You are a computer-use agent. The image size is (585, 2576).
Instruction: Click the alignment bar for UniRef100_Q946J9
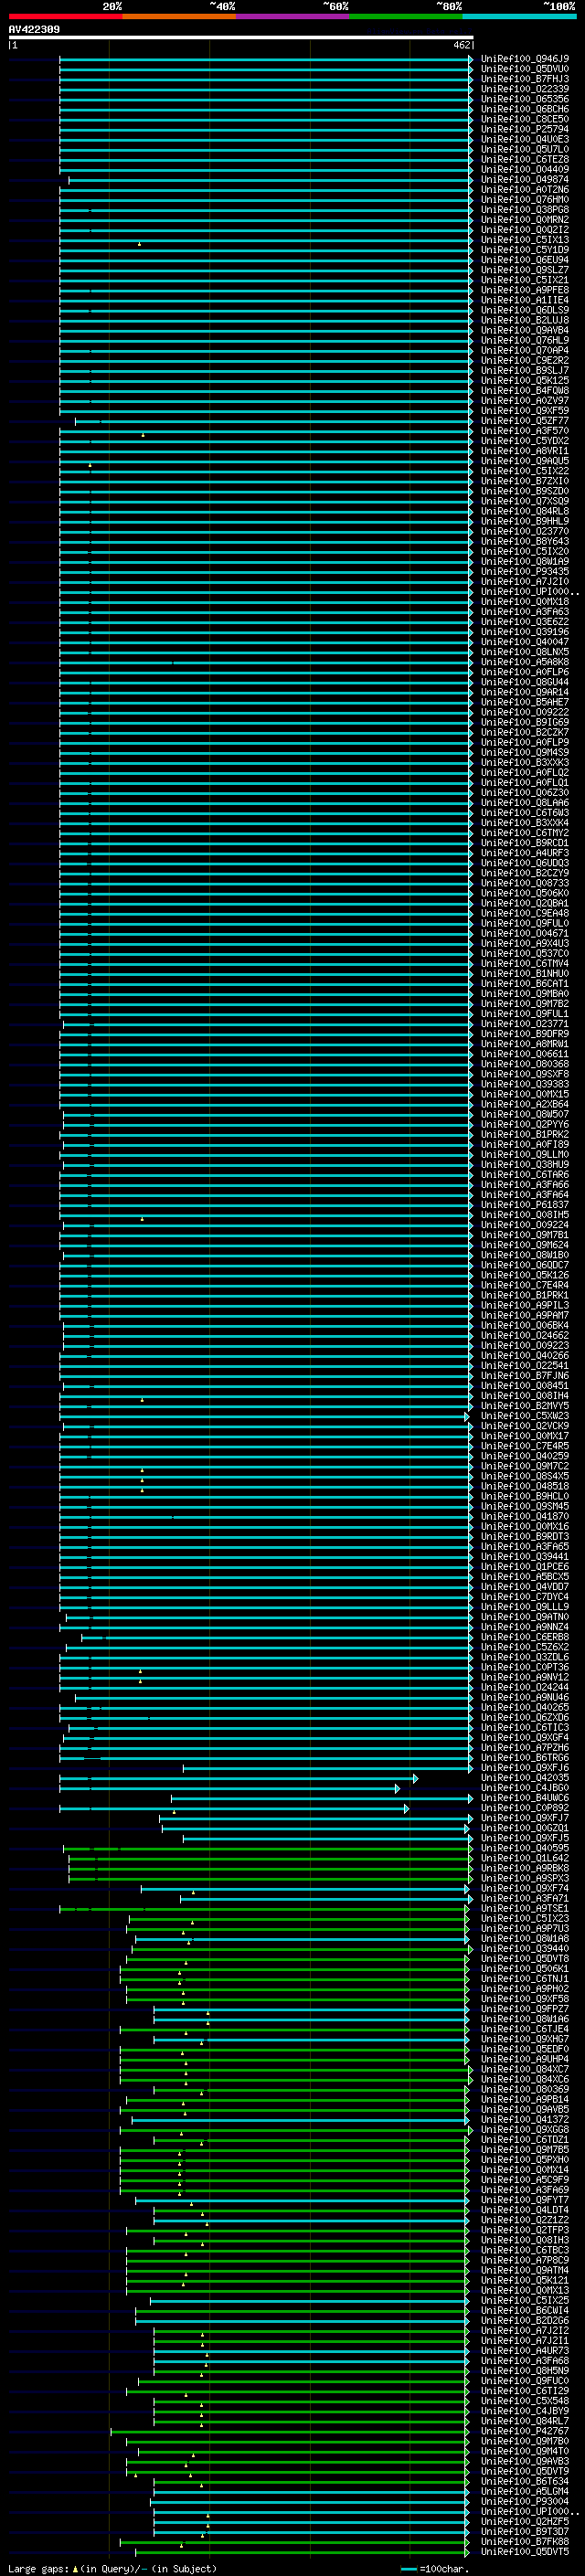coord(266,59)
